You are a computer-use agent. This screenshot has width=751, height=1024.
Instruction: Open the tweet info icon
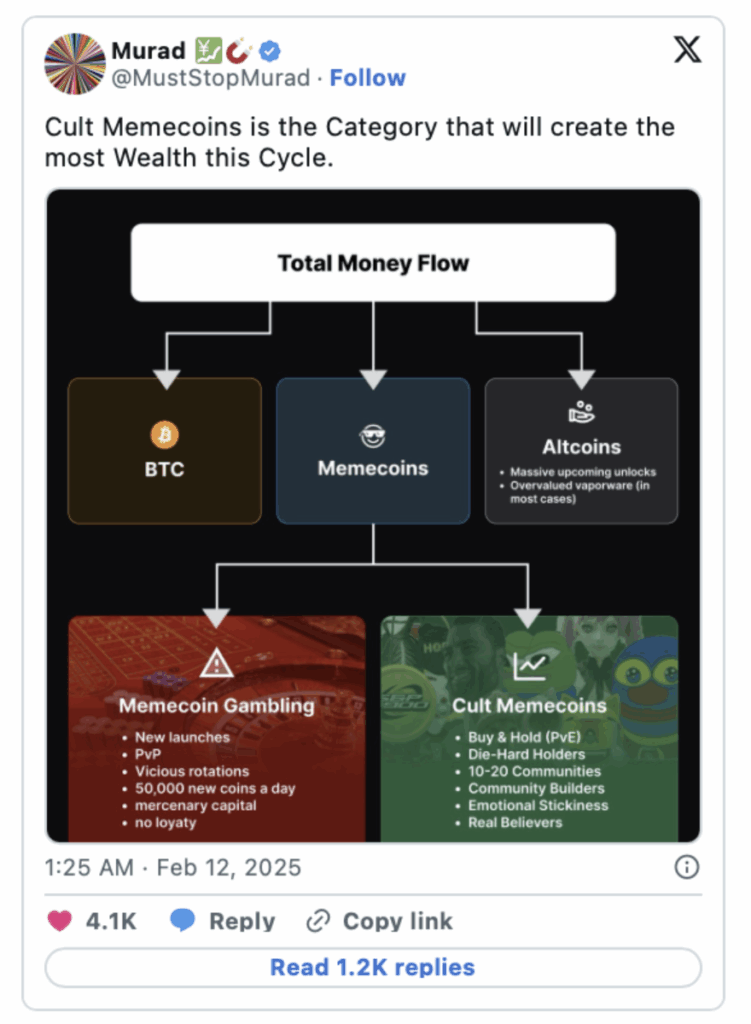point(687,867)
